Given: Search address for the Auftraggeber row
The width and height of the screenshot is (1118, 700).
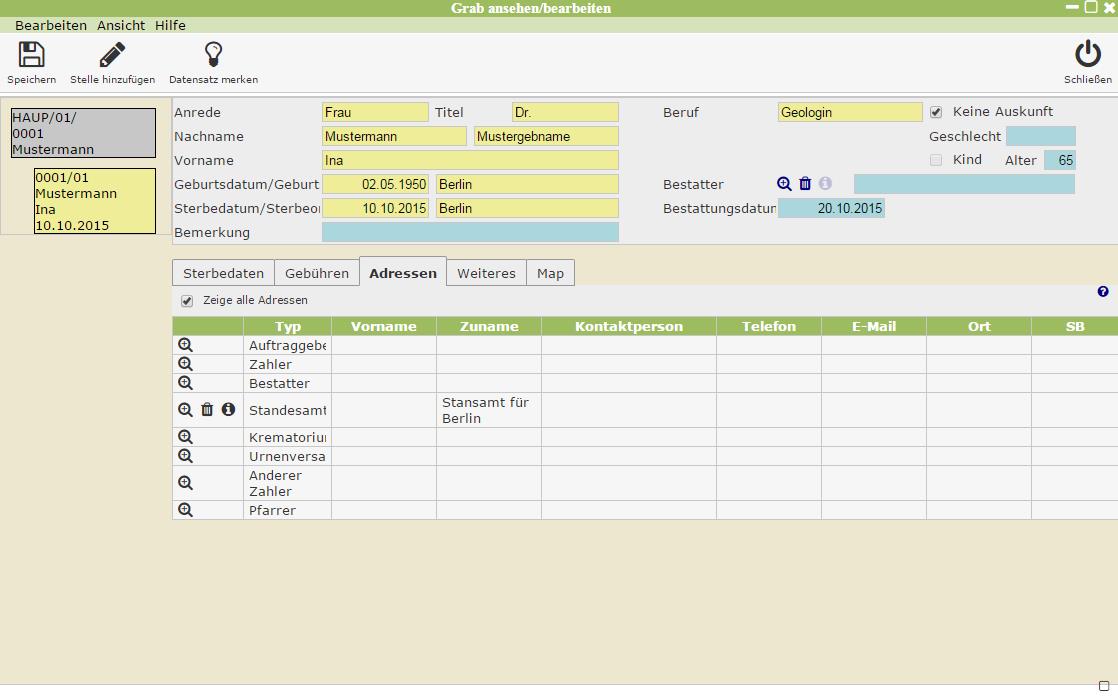Looking at the screenshot, I should pyautogui.click(x=185, y=345).
